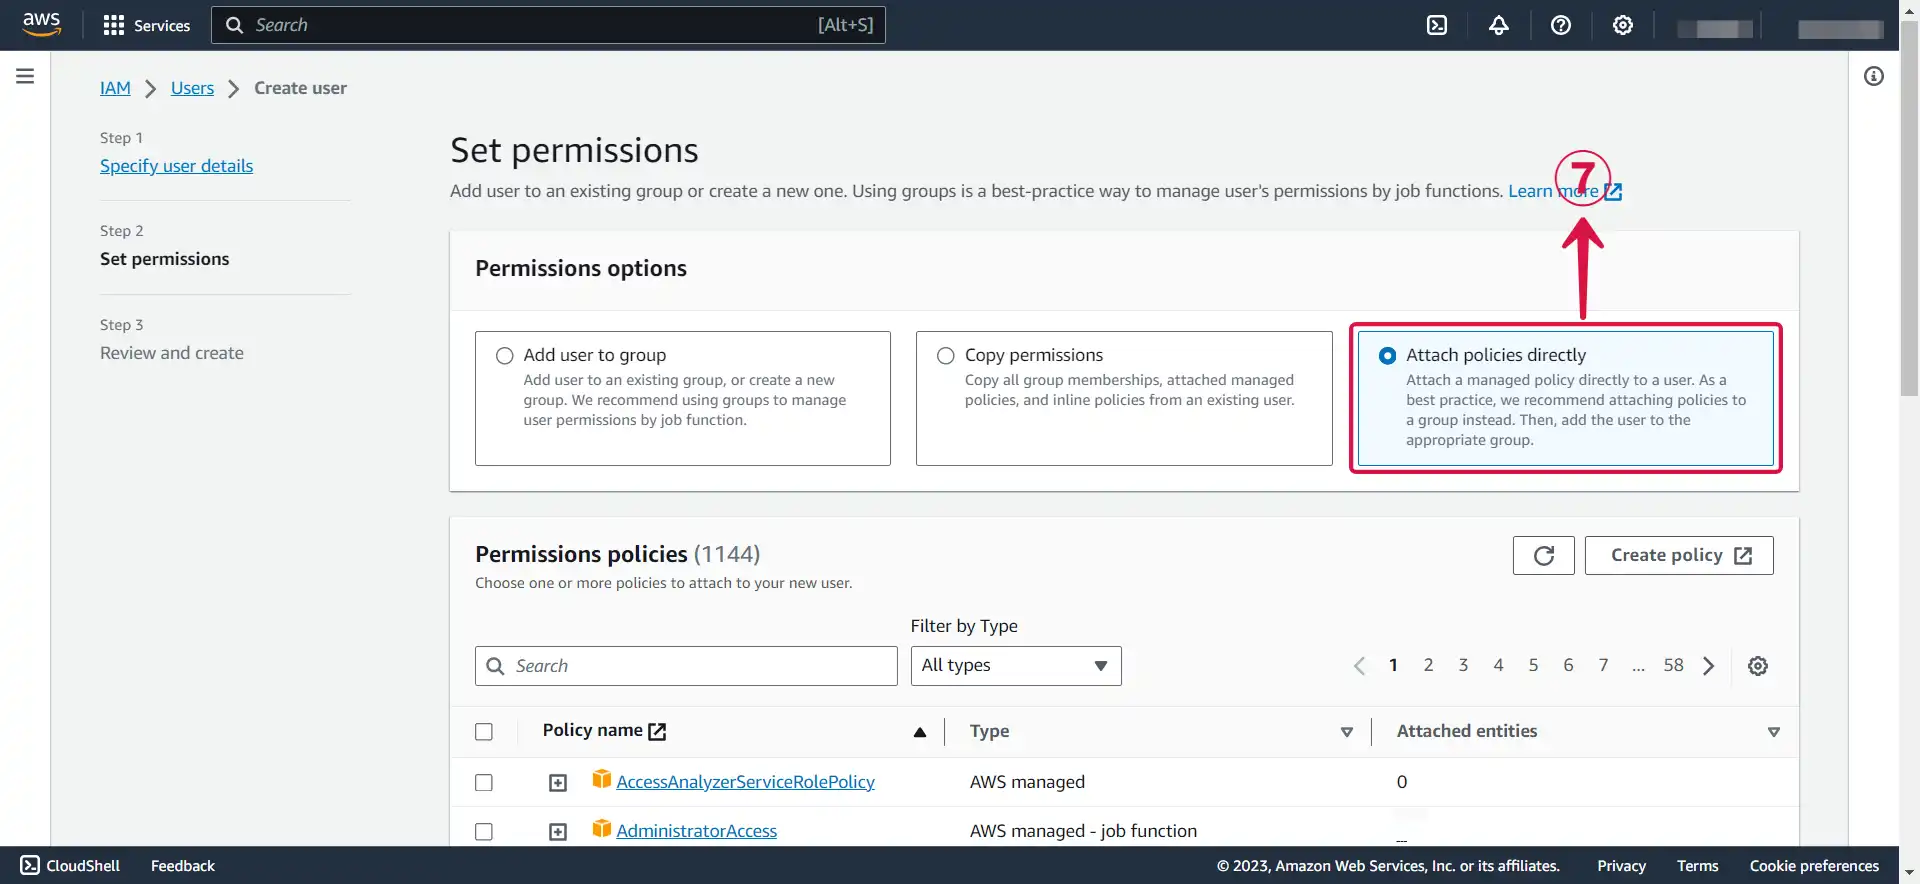The image size is (1920, 884).
Task: Open the Services grid menu
Action: tap(146, 25)
